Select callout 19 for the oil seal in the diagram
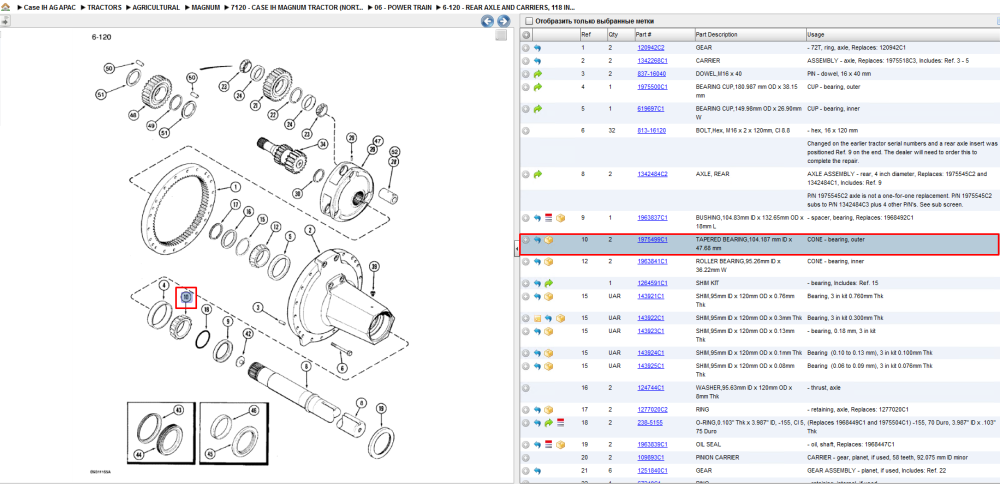The width and height of the screenshot is (1000, 484). point(381,408)
